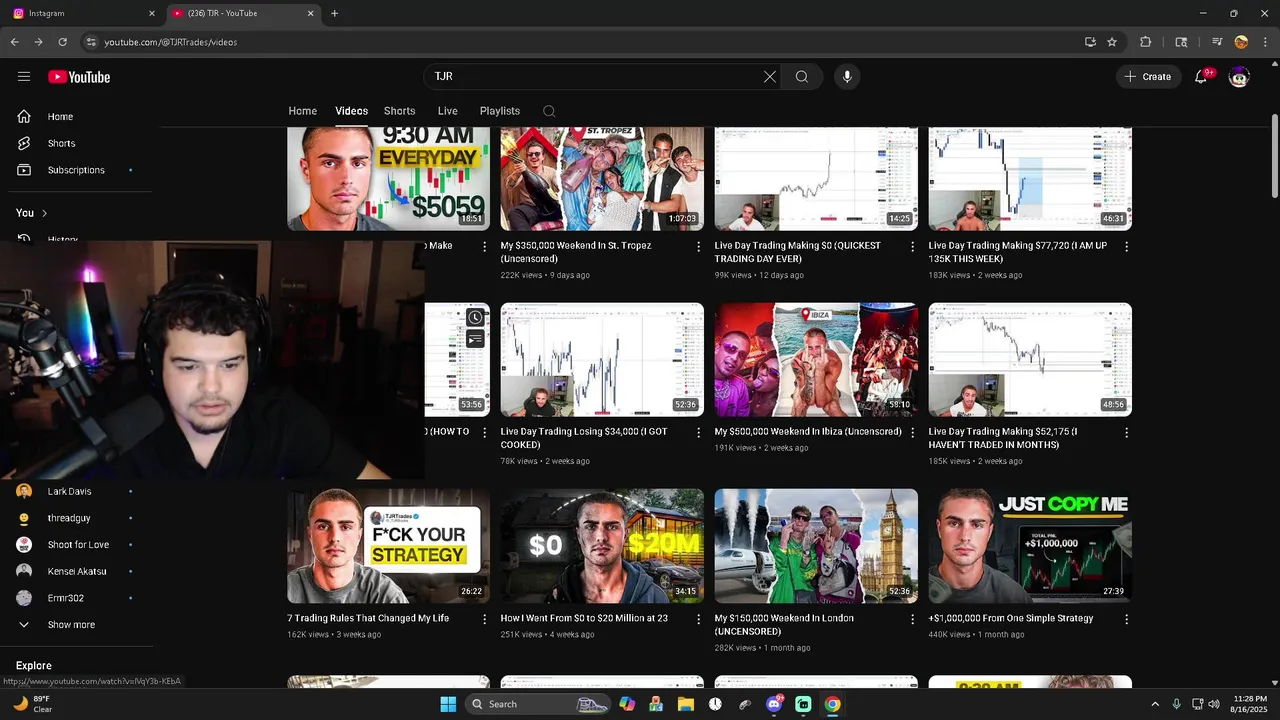Start voice search with microphone icon
The width and height of the screenshot is (1280, 720).
coord(847,77)
